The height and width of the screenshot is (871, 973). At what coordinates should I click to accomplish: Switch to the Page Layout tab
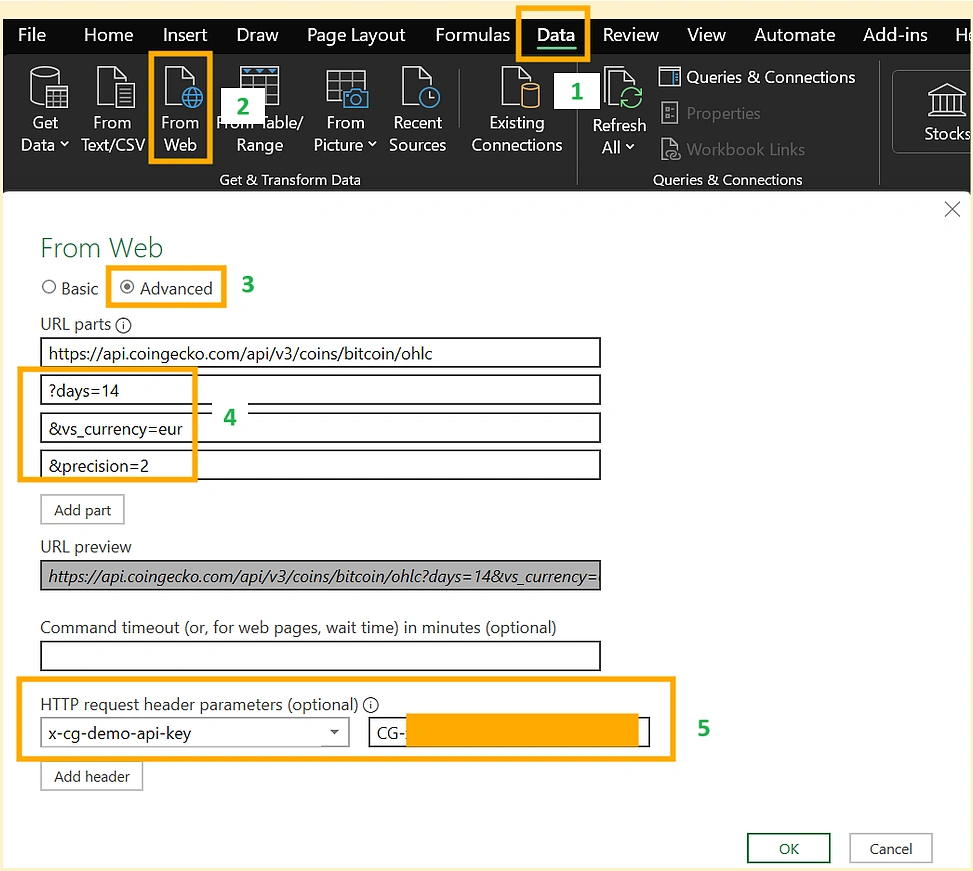point(356,35)
